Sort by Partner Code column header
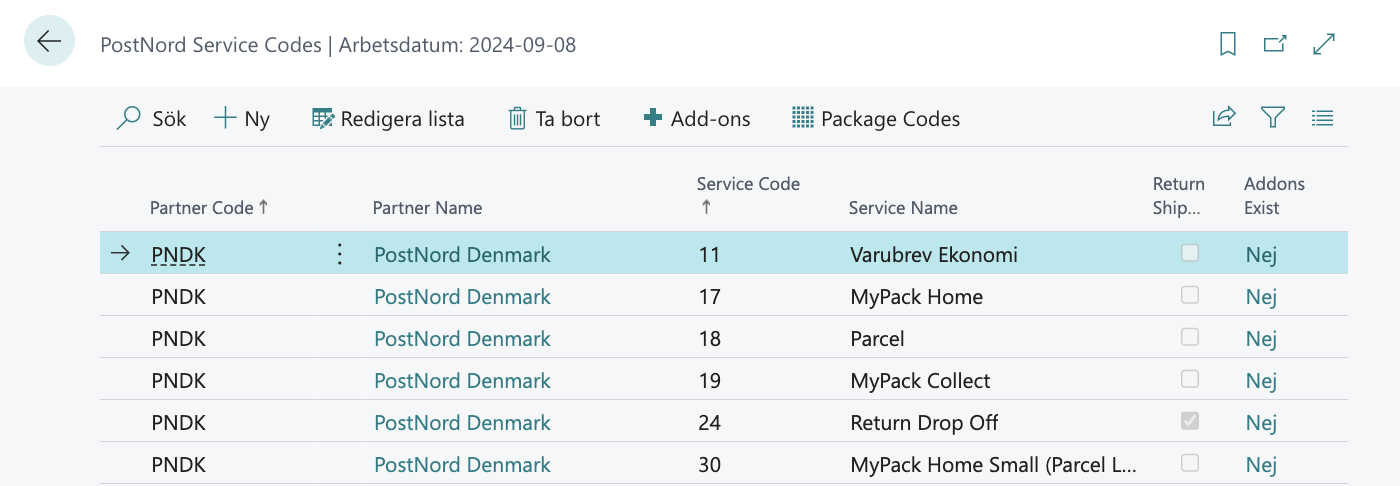 click(209, 208)
